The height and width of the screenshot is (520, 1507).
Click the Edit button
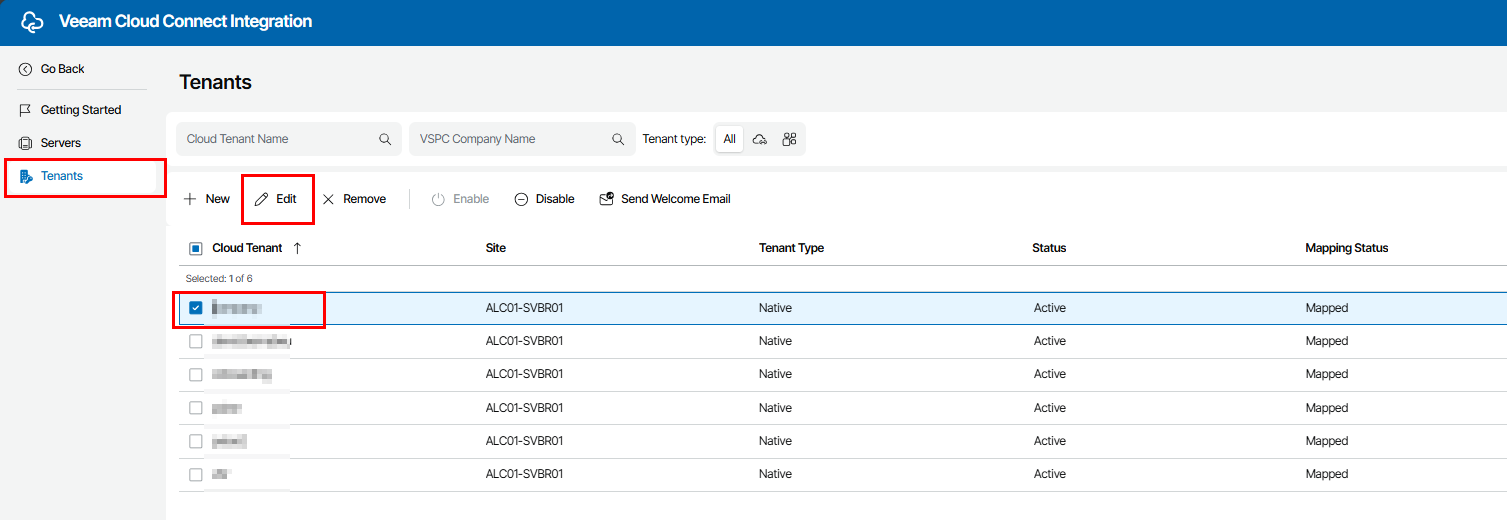tap(276, 199)
